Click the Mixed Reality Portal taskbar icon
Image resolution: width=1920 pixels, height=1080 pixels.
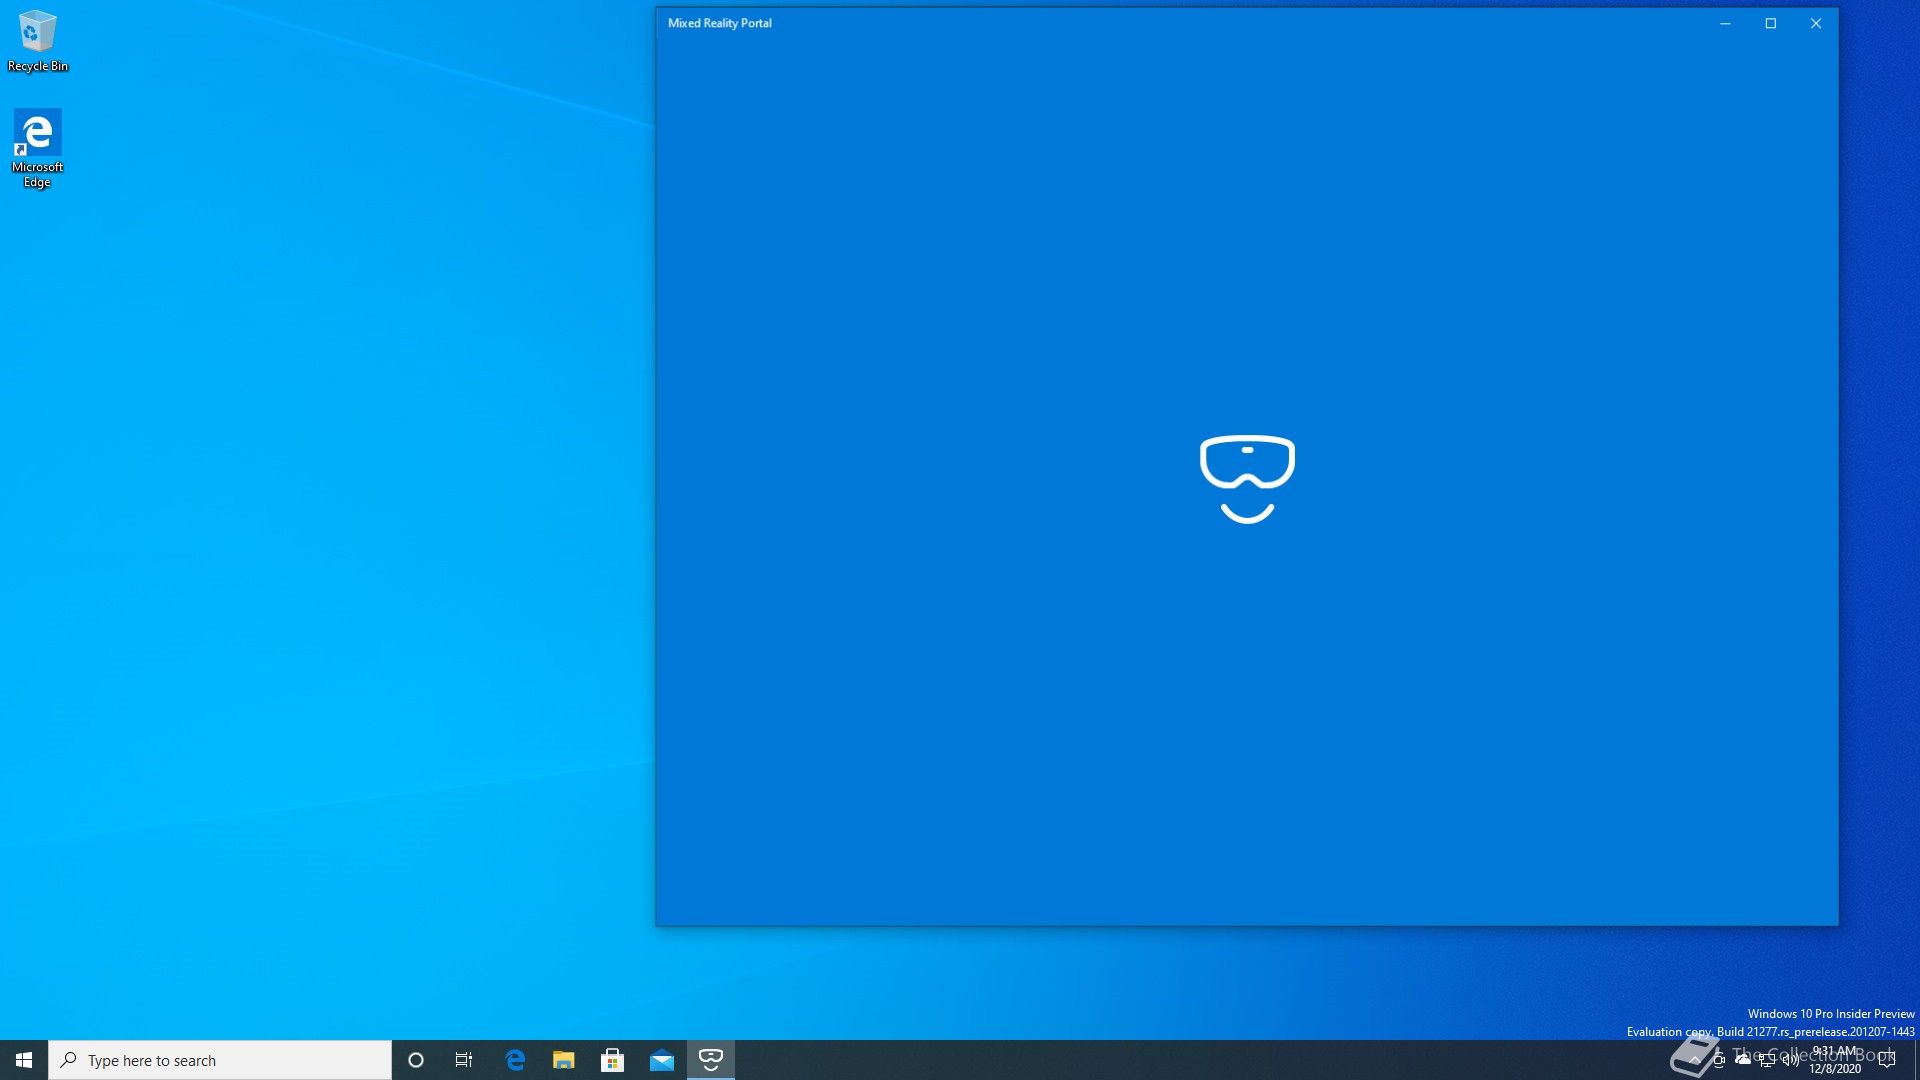pyautogui.click(x=710, y=1060)
